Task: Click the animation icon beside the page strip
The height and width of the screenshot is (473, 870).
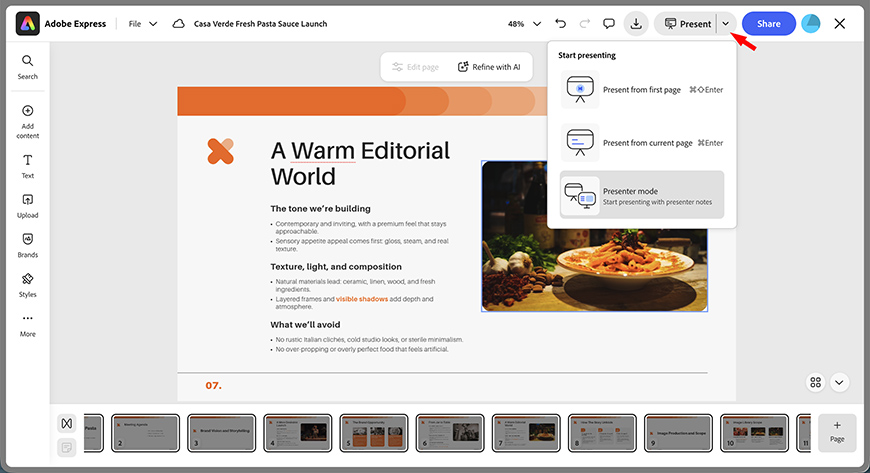Action: [x=67, y=424]
